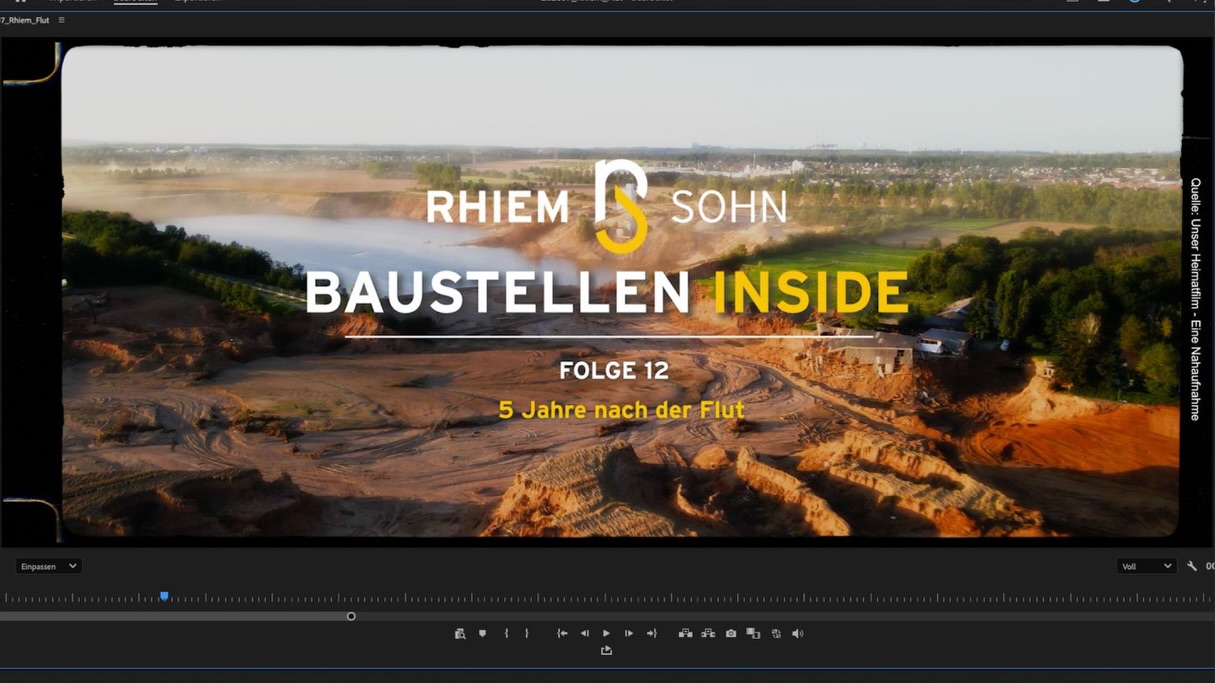Open the Voll playback resolution dropdown

click(1146, 567)
